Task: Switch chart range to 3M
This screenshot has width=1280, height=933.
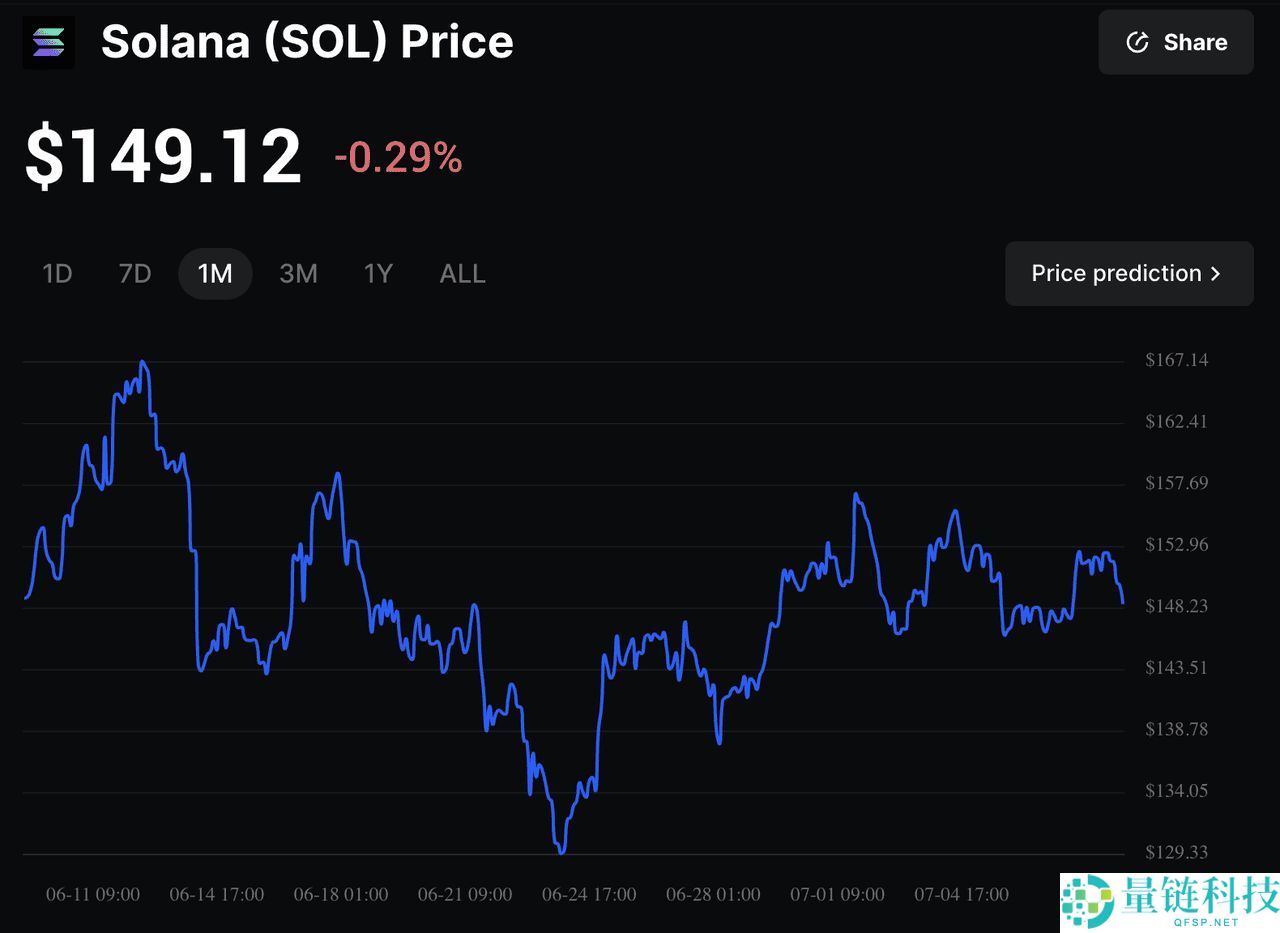Action: 298,273
